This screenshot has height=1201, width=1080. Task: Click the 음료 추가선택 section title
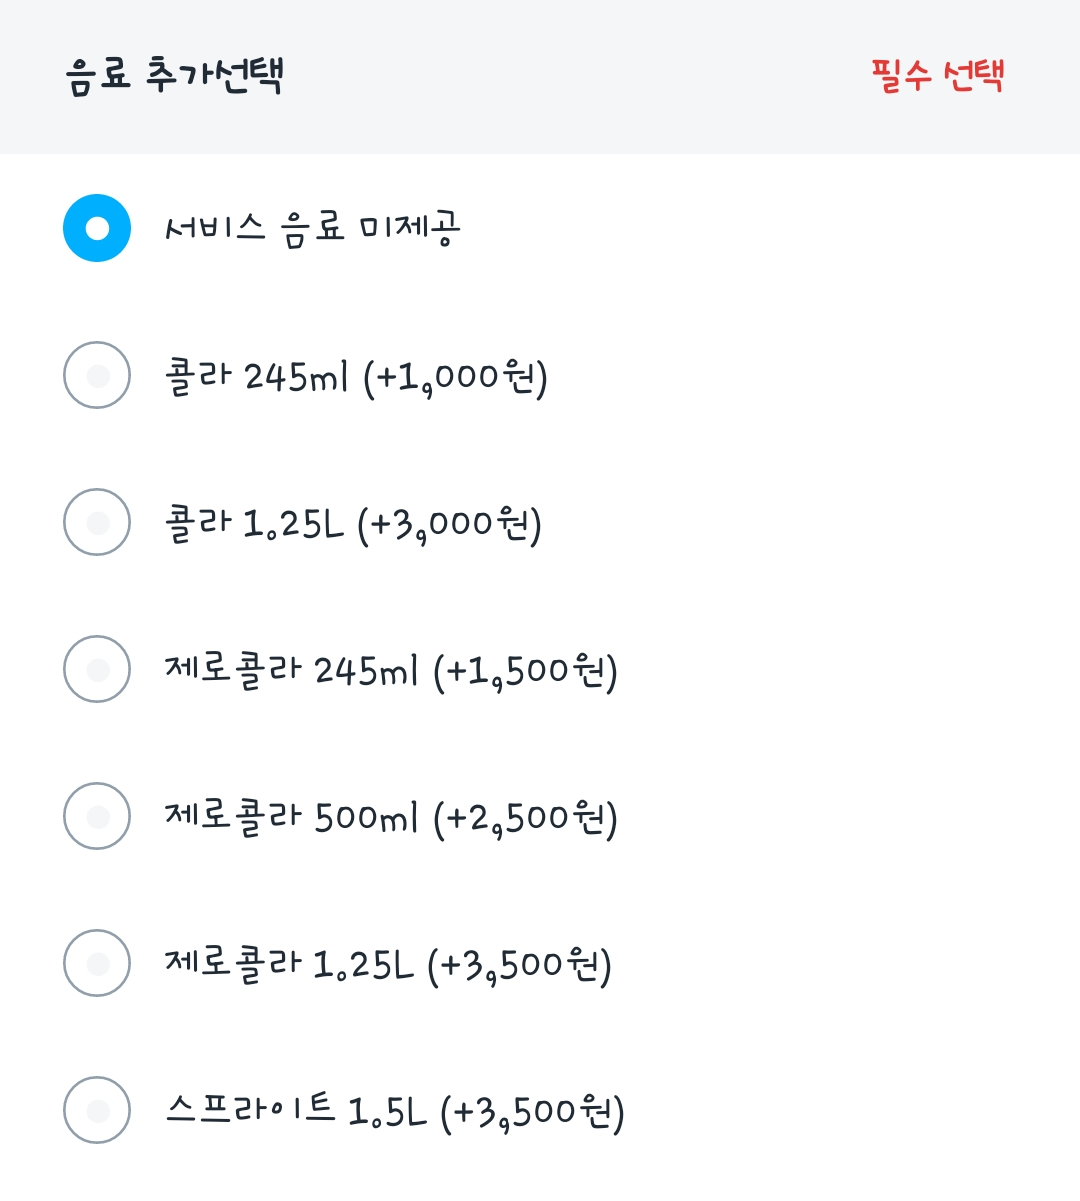(x=175, y=75)
